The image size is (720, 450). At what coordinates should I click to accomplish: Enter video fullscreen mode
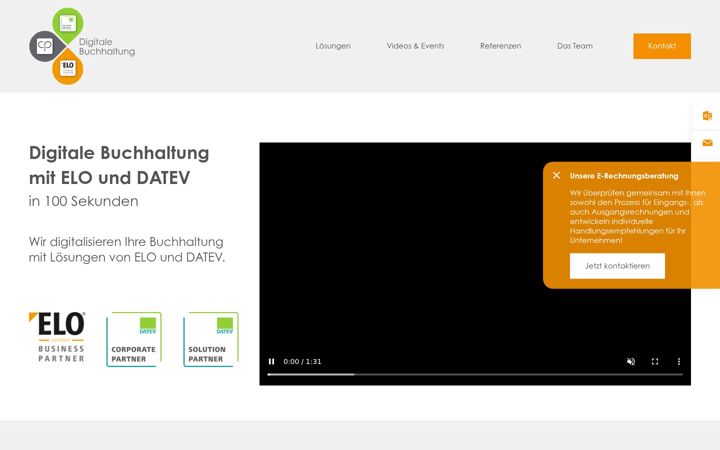[655, 362]
